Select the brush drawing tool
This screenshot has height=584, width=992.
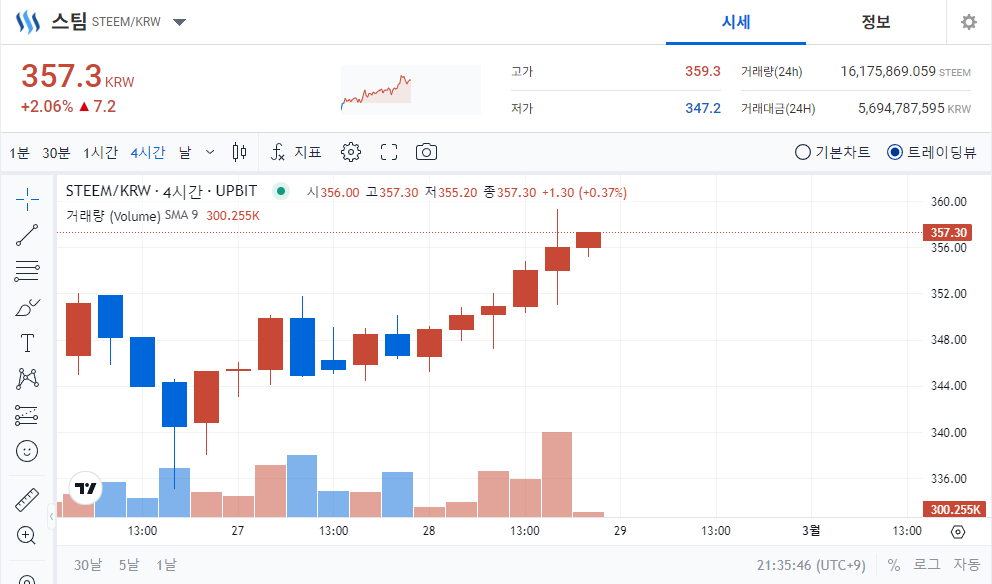point(27,308)
